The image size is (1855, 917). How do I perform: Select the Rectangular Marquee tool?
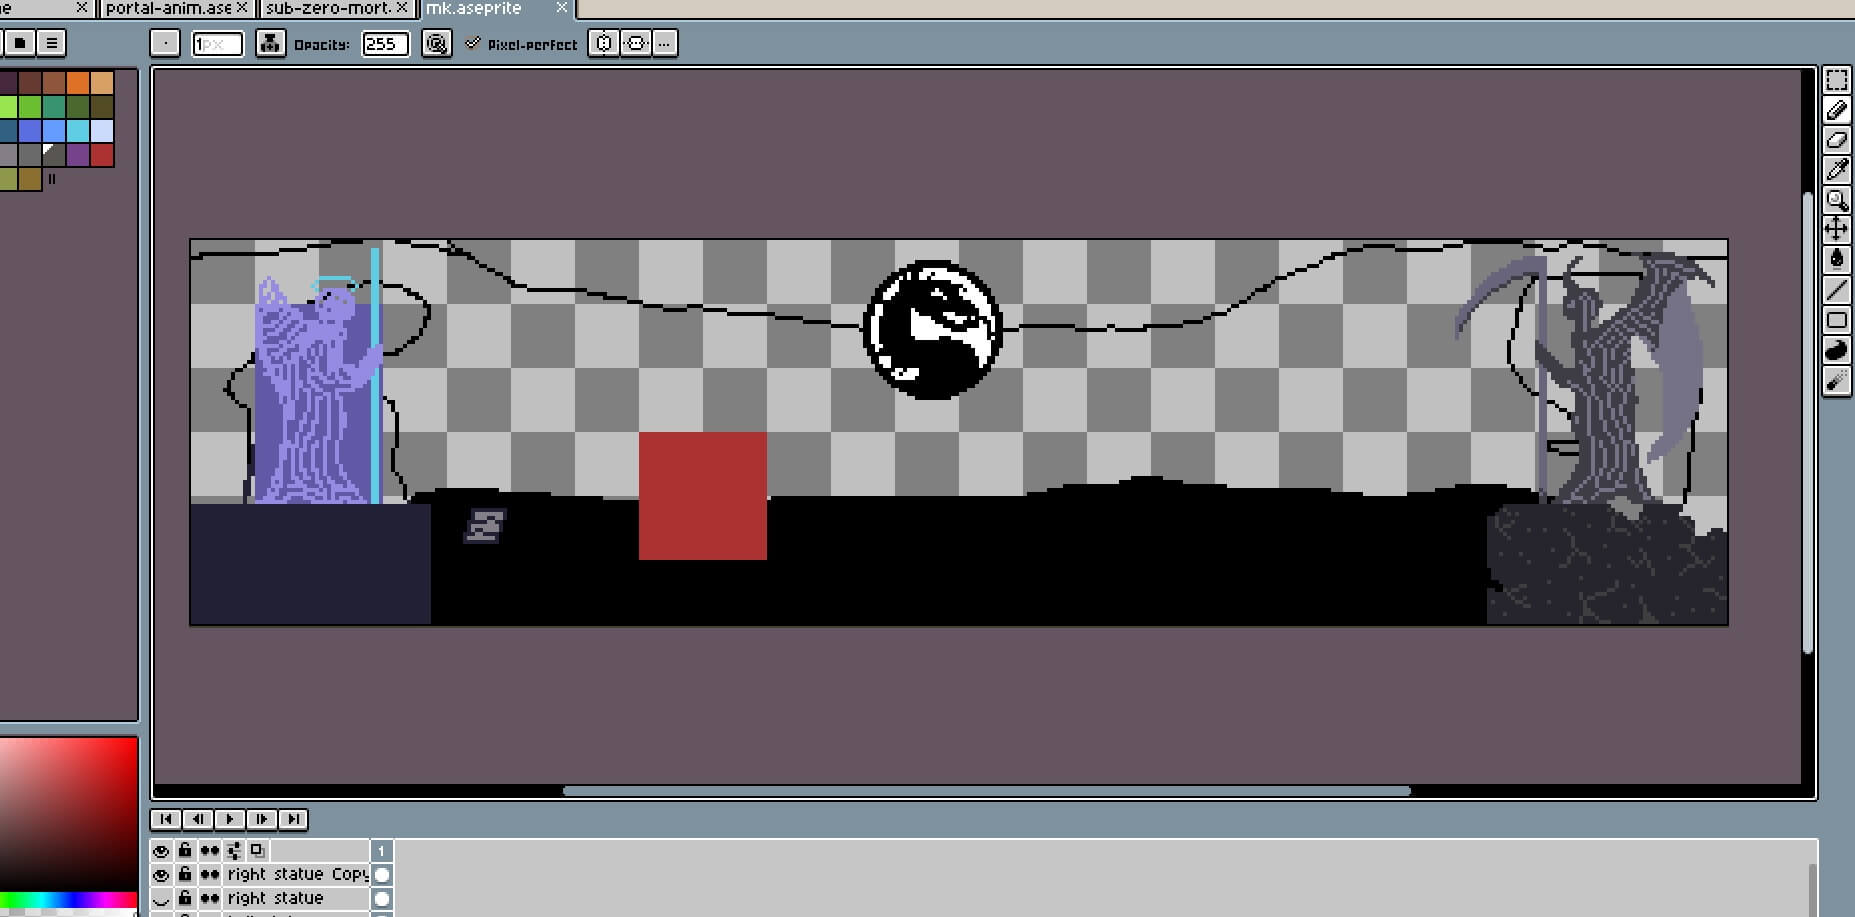[1837, 80]
